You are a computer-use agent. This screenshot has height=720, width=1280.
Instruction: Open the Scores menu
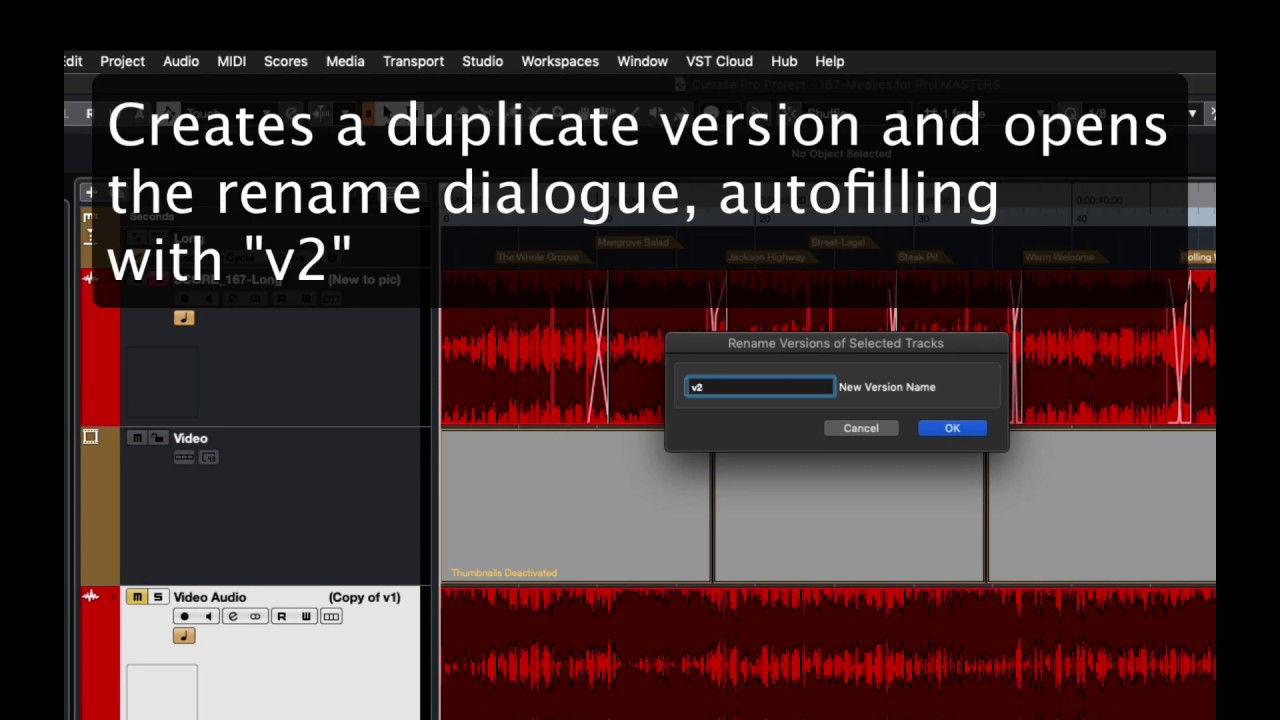click(x=286, y=61)
